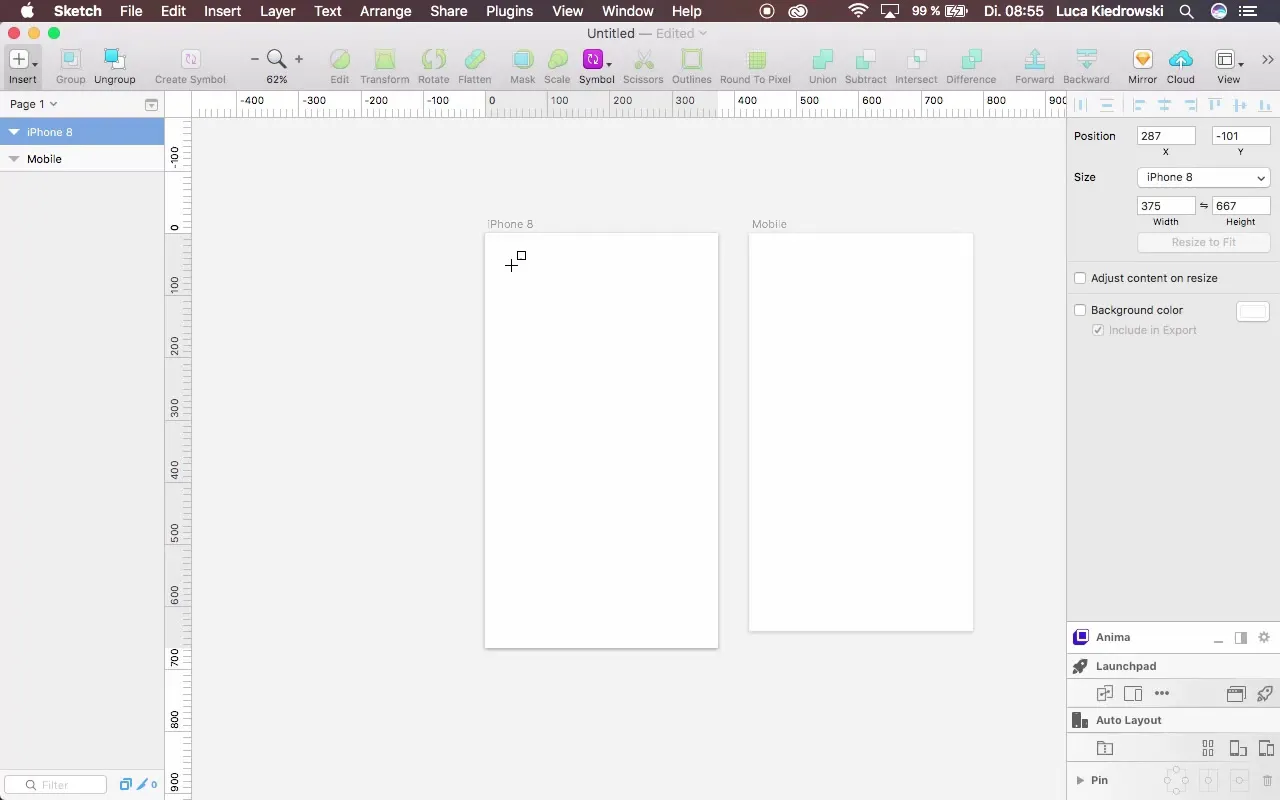Delete pins with the trash icon

click(1267, 780)
